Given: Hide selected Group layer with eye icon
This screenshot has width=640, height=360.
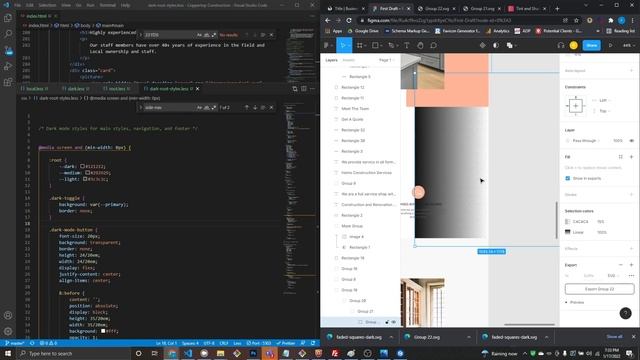Looking at the screenshot, I should (394, 322).
